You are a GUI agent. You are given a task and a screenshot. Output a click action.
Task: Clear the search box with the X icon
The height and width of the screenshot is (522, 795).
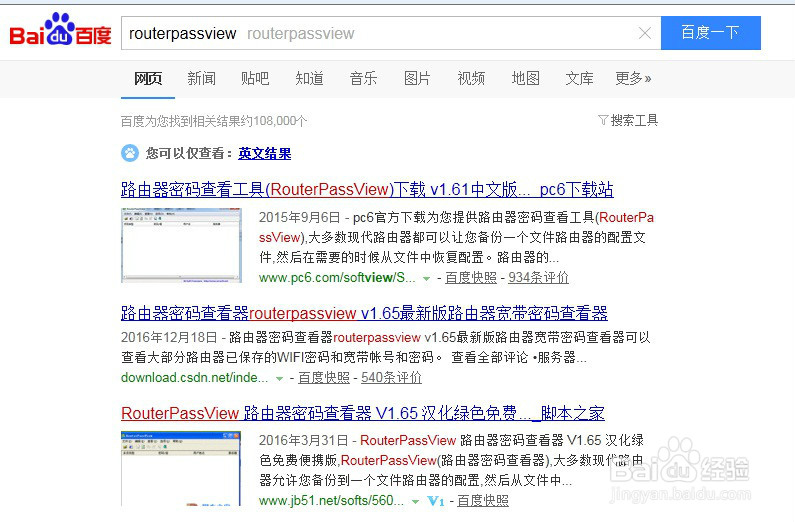tap(645, 33)
